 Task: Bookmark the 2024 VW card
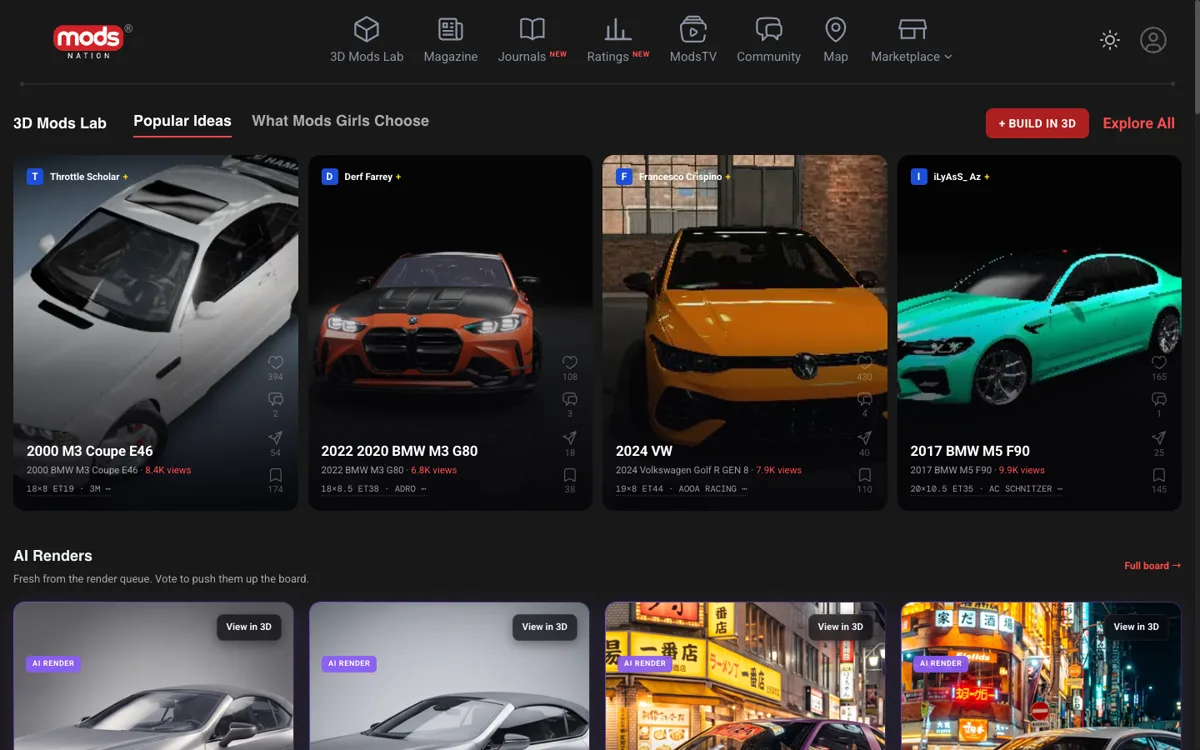tap(864, 475)
